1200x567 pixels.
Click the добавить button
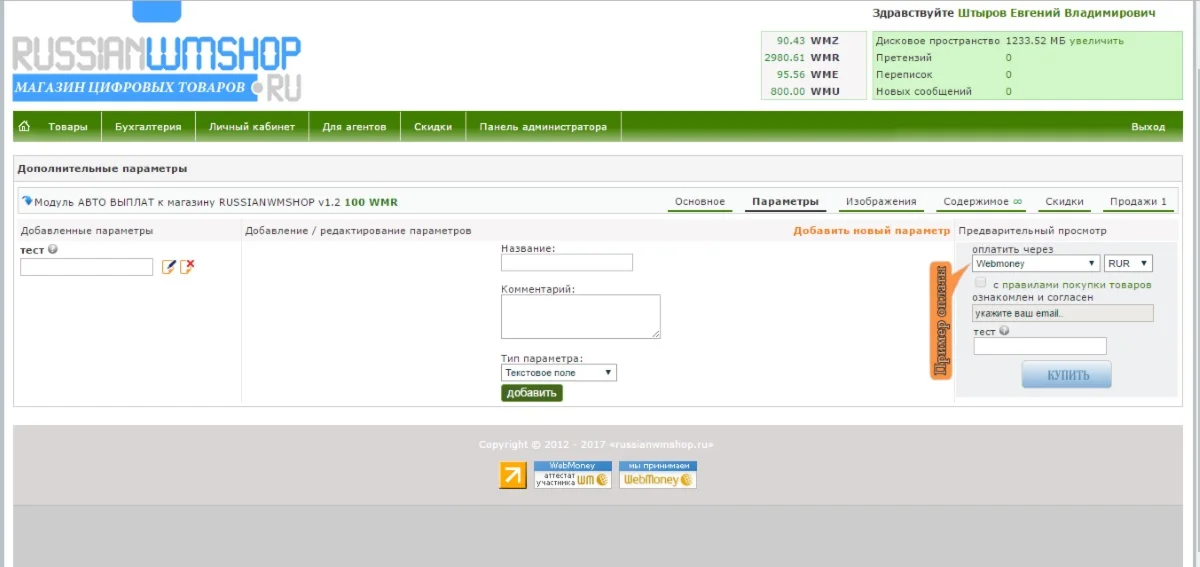coord(532,393)
